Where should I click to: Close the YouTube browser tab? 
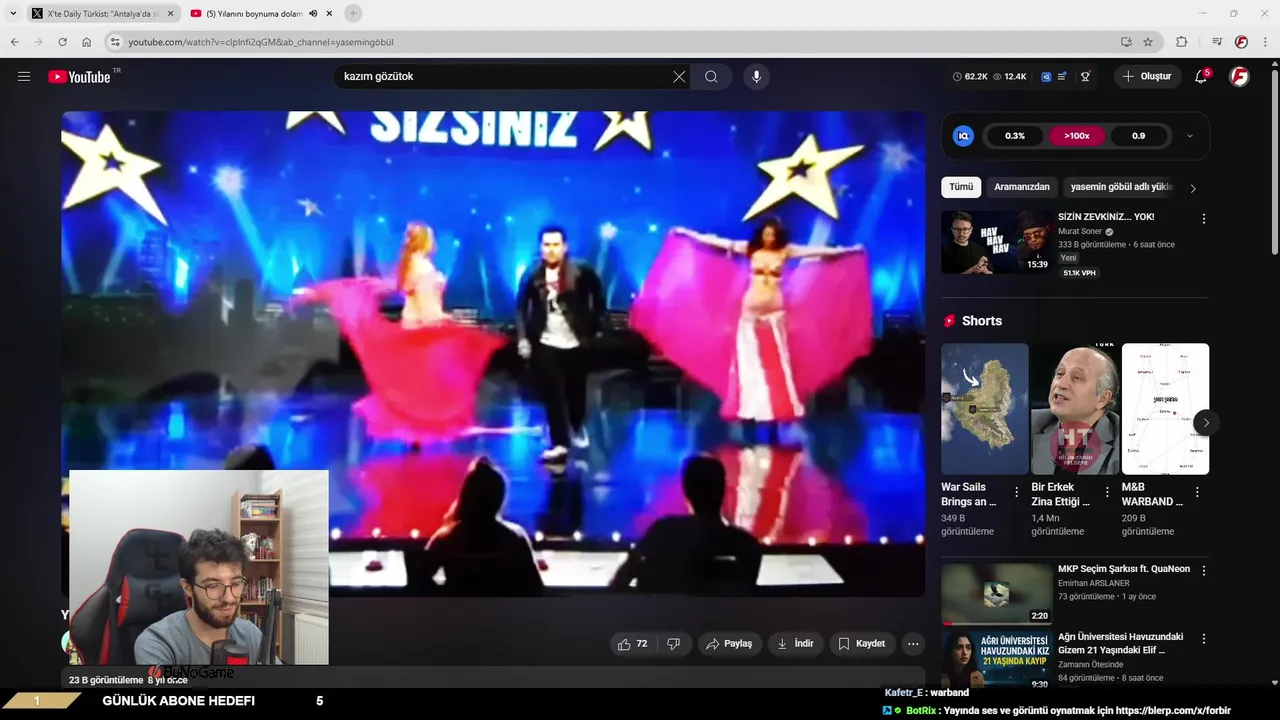[x=330, y=13]
